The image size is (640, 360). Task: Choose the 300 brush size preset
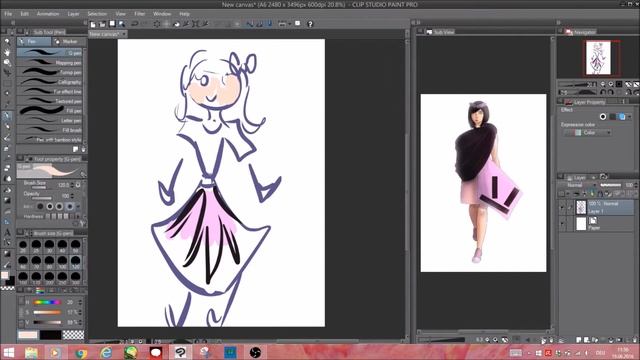point(76,278)
